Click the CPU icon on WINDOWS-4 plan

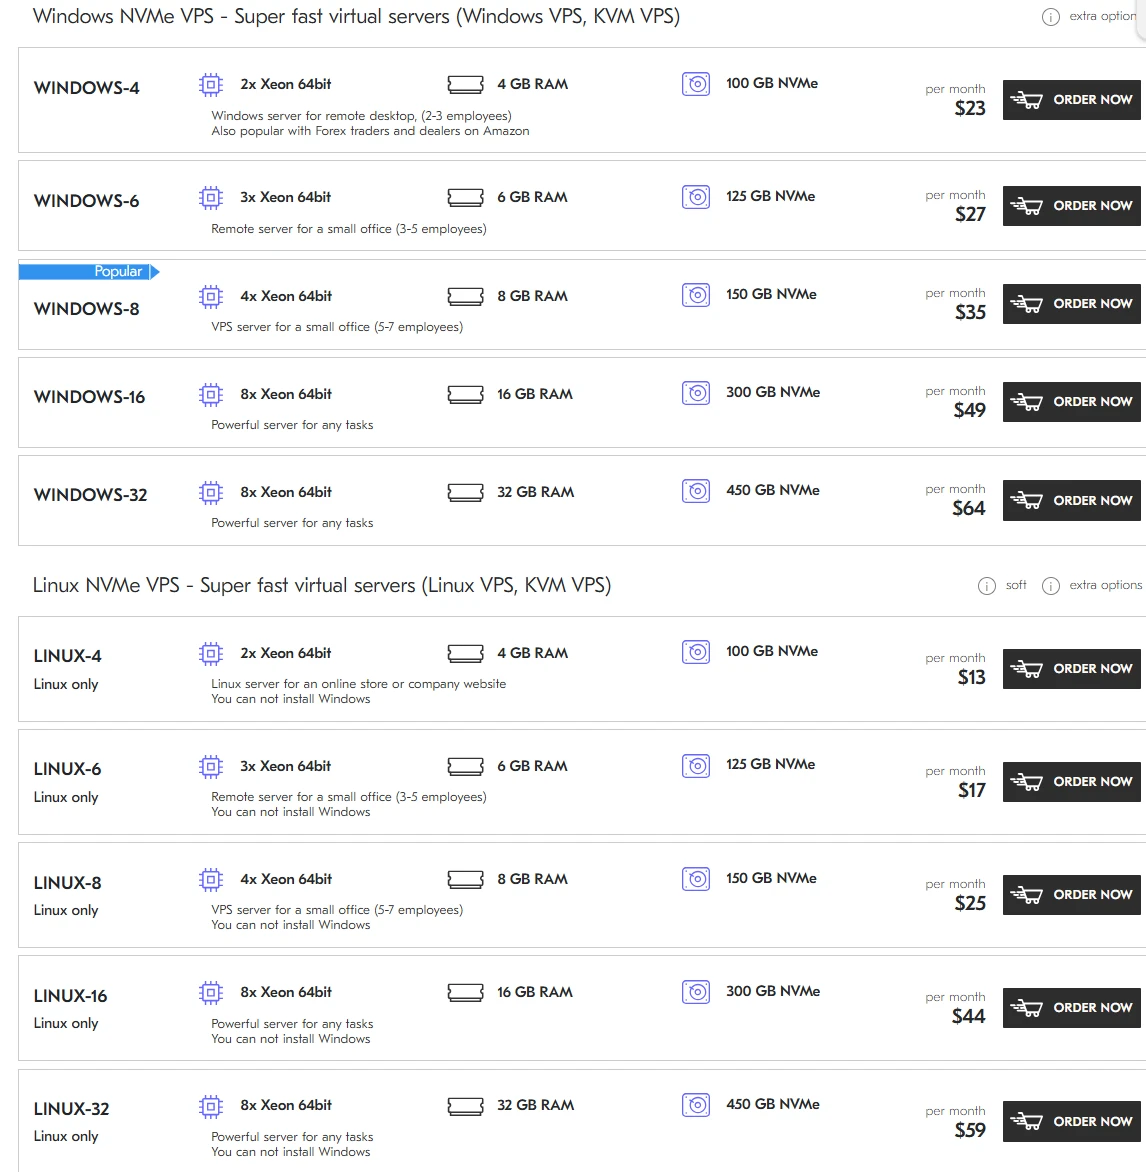coord(210,85)
